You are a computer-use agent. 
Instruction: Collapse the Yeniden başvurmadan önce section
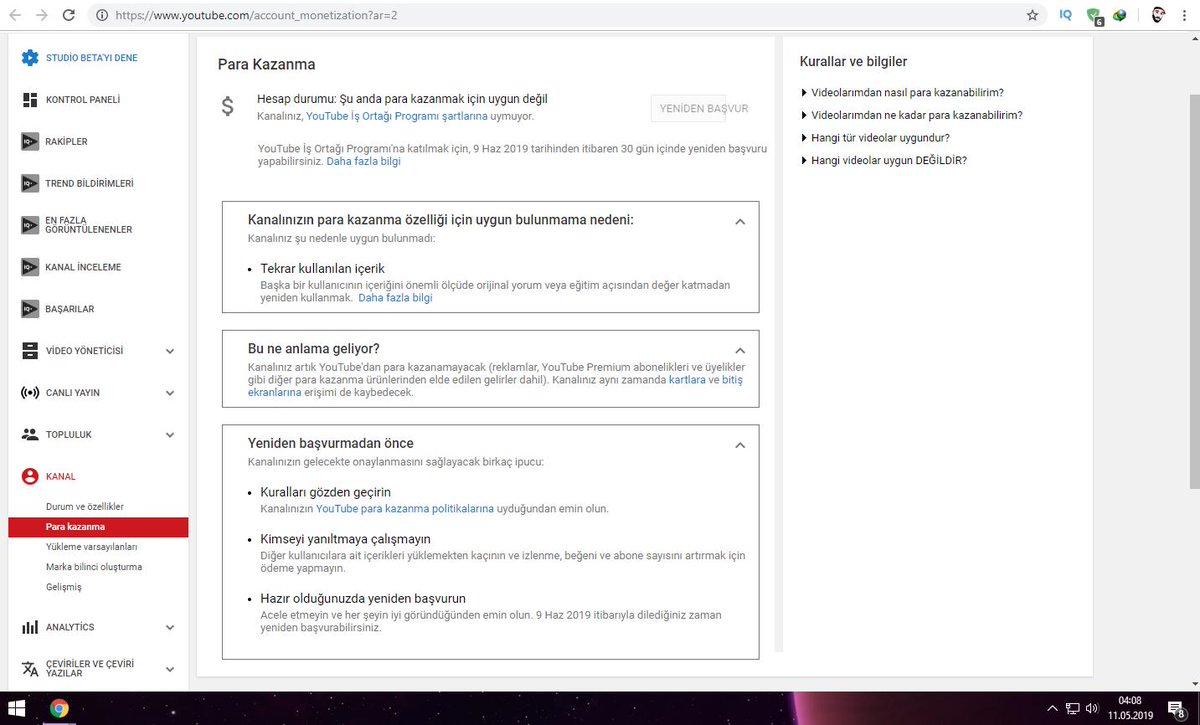point(740,445)
